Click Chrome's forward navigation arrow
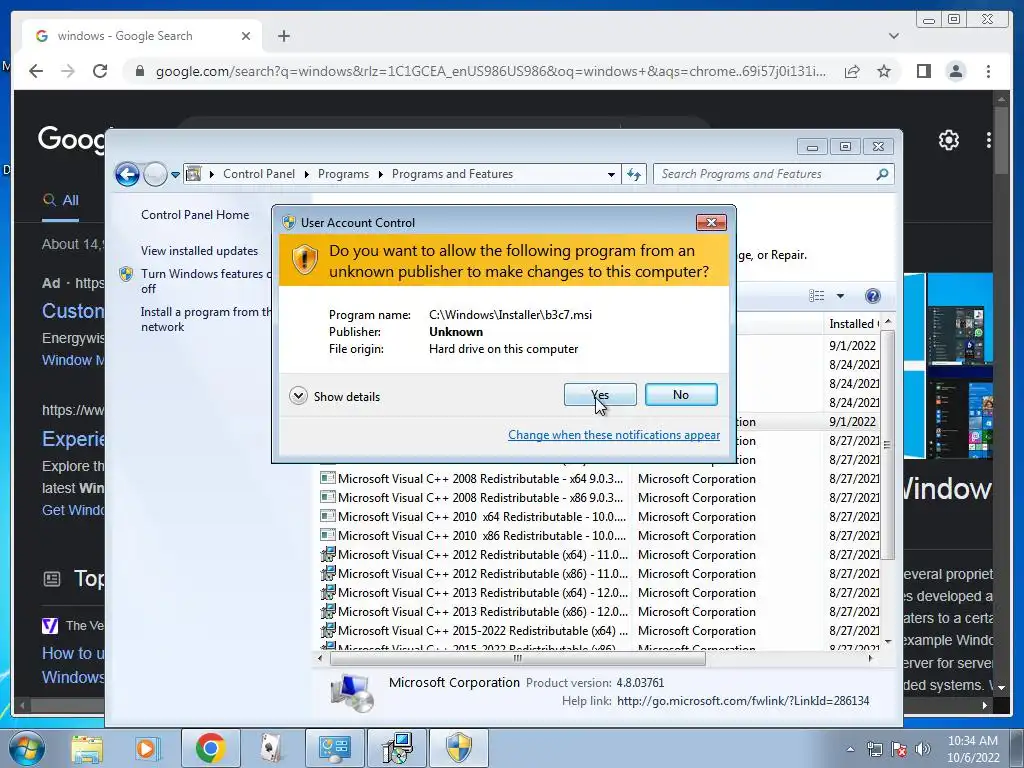Viewport: 1024px width, 768px height. point(68,71)
